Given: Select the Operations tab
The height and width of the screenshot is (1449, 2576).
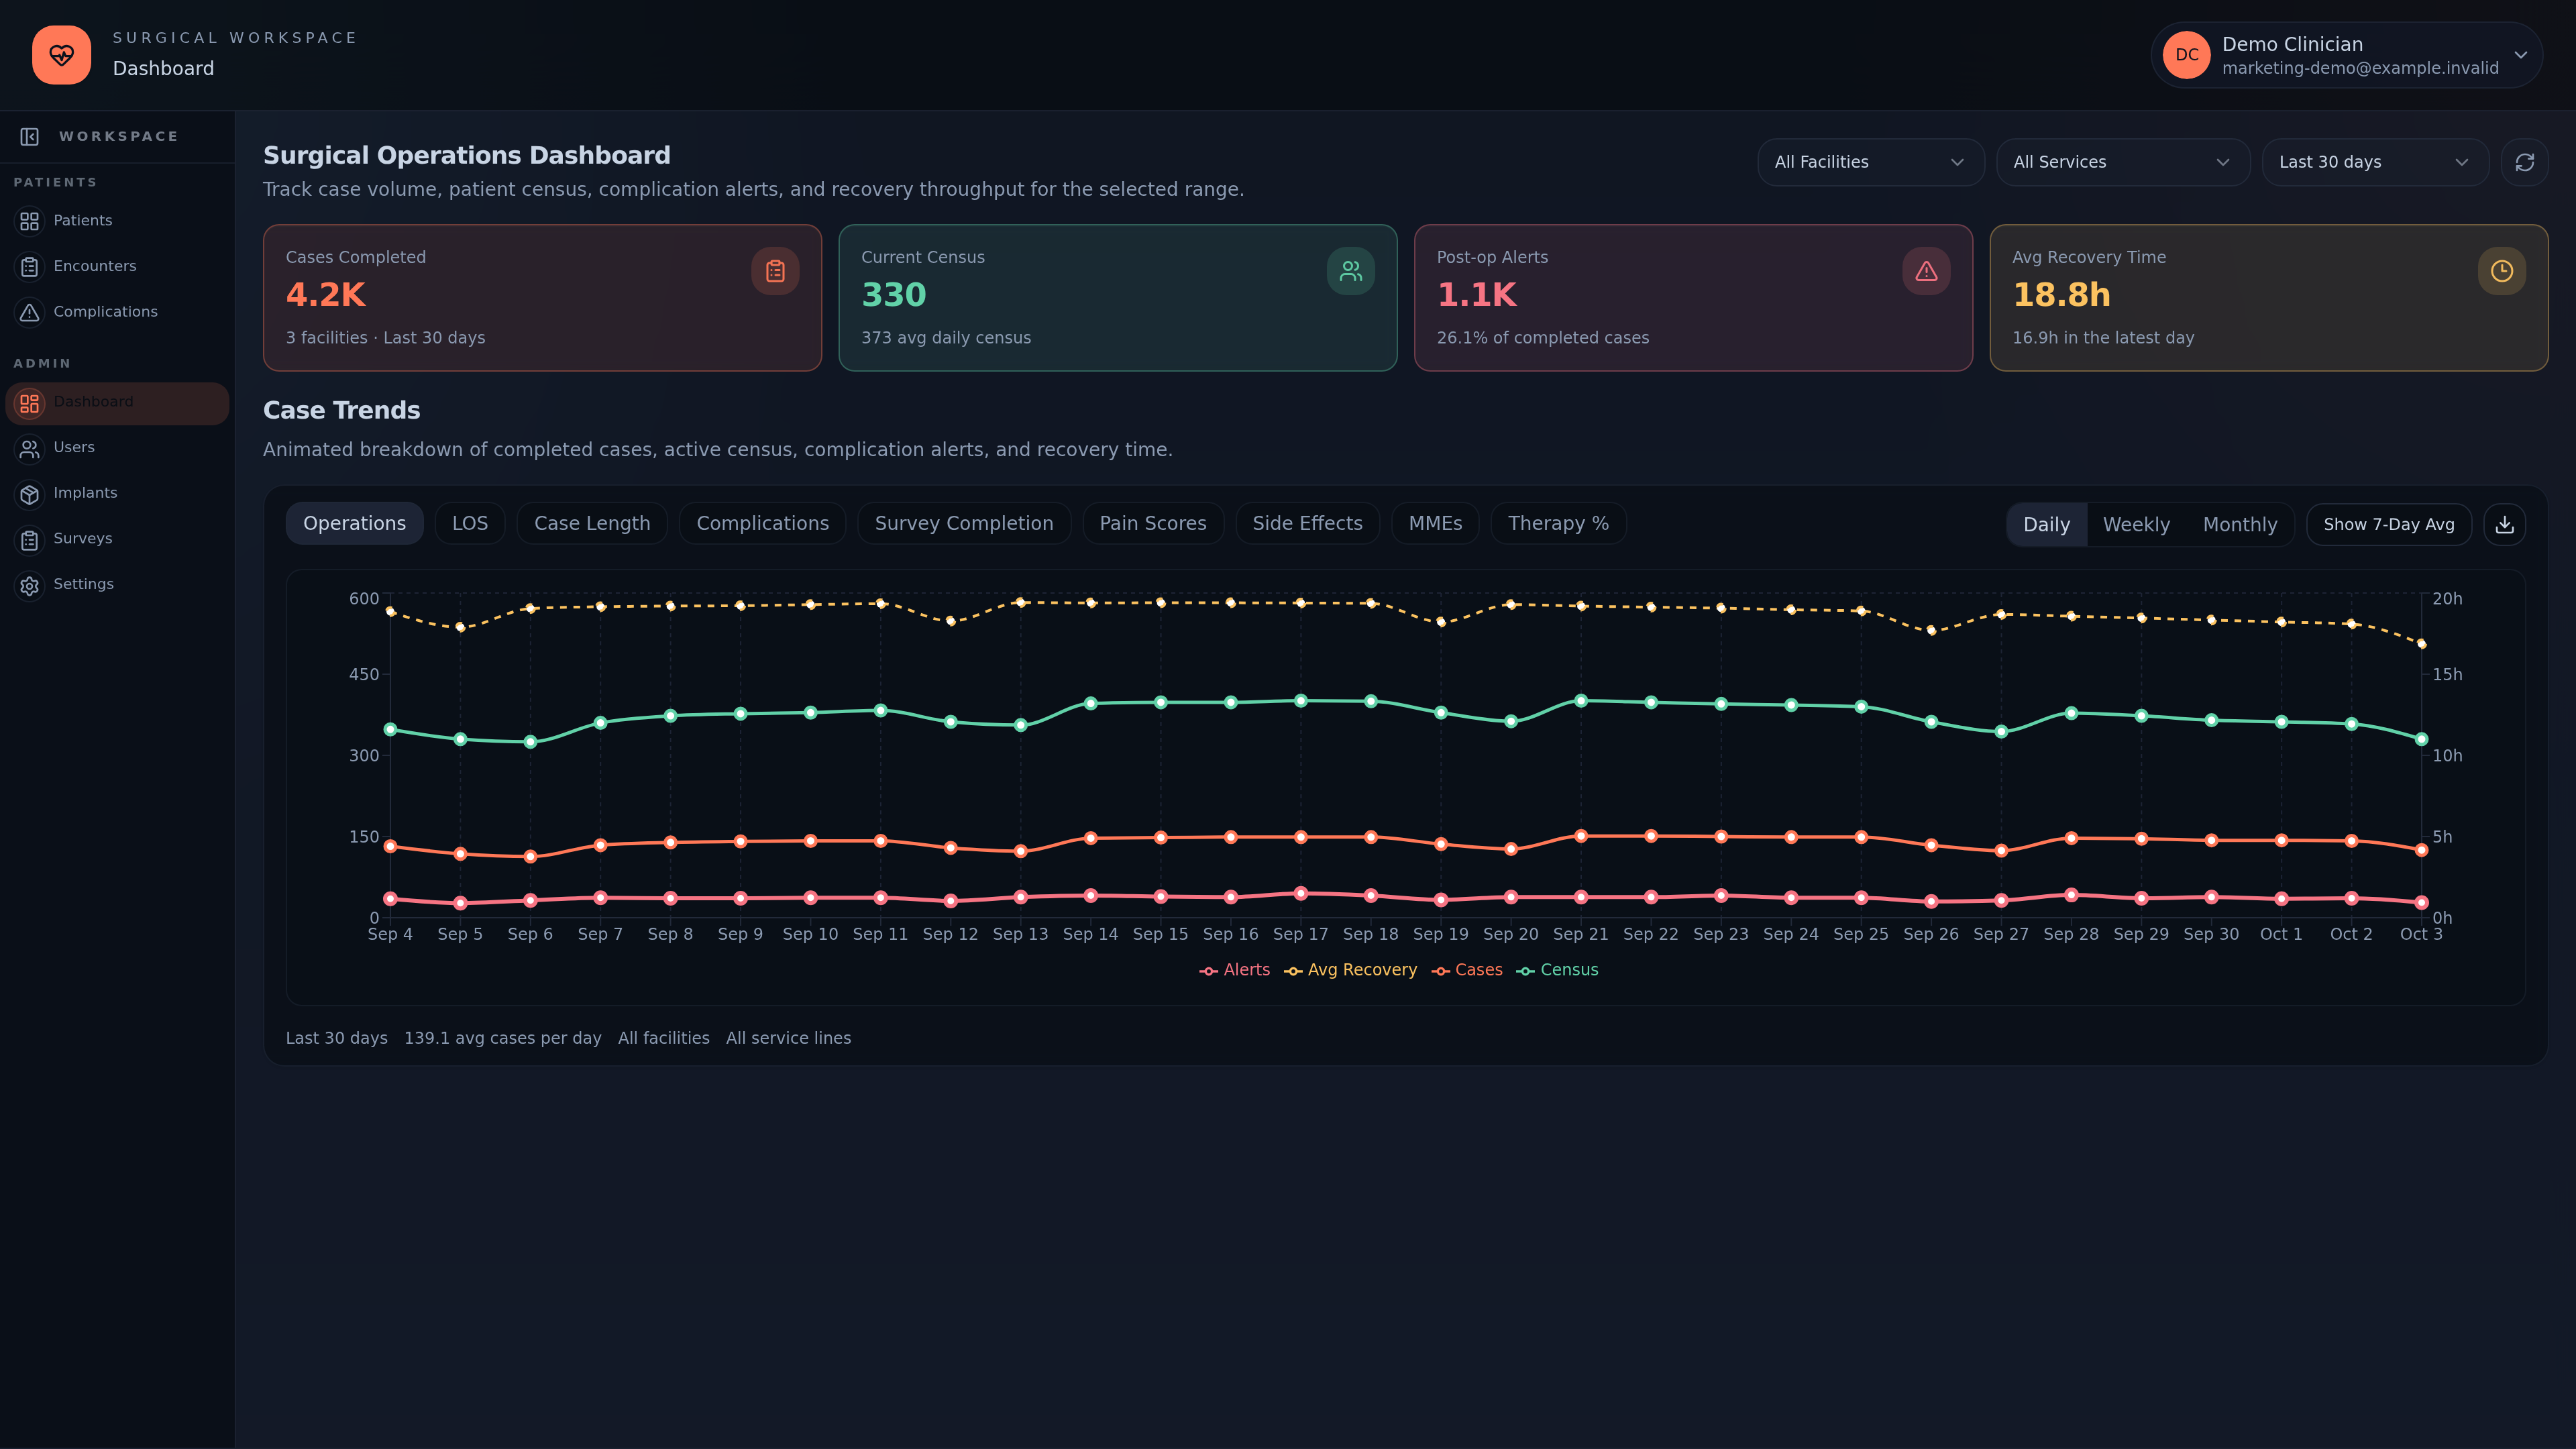Looking at the screenshot, I should [x=354, y=524].
